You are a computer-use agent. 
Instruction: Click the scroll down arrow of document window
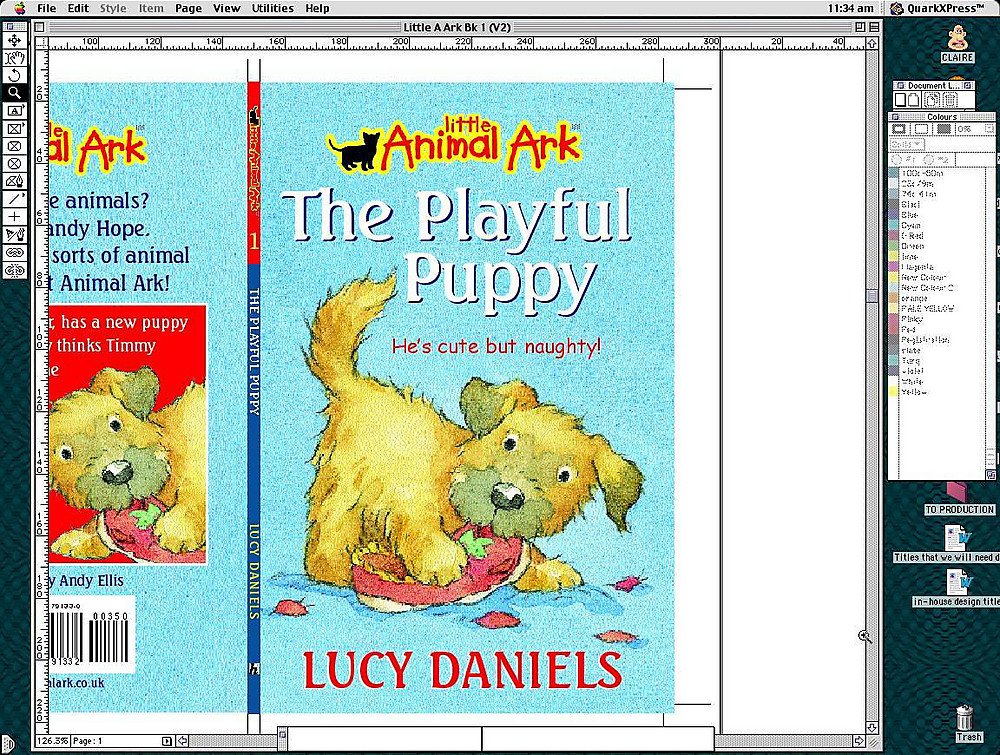[872, 728]
